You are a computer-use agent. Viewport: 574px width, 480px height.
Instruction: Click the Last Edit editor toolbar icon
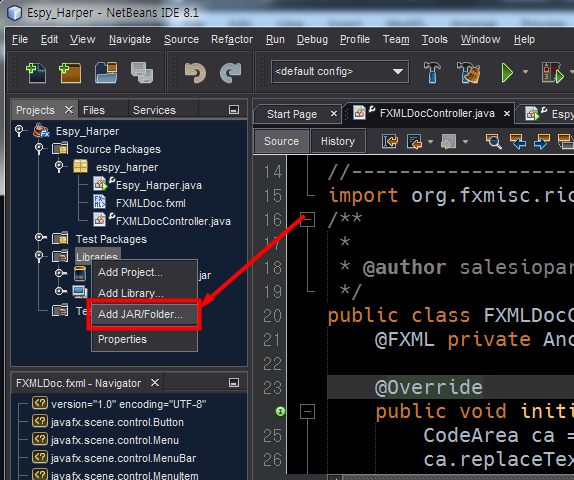coord(390,141)
